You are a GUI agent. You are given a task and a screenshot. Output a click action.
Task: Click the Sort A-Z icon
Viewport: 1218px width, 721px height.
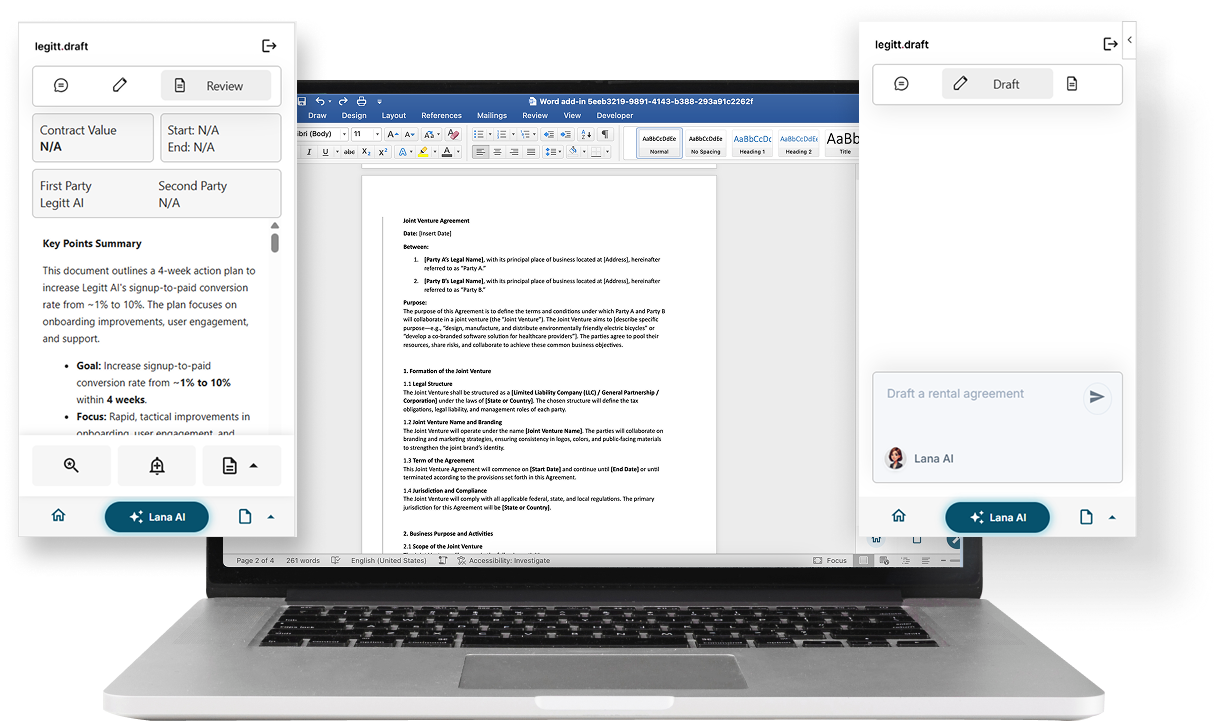[586, 134]
